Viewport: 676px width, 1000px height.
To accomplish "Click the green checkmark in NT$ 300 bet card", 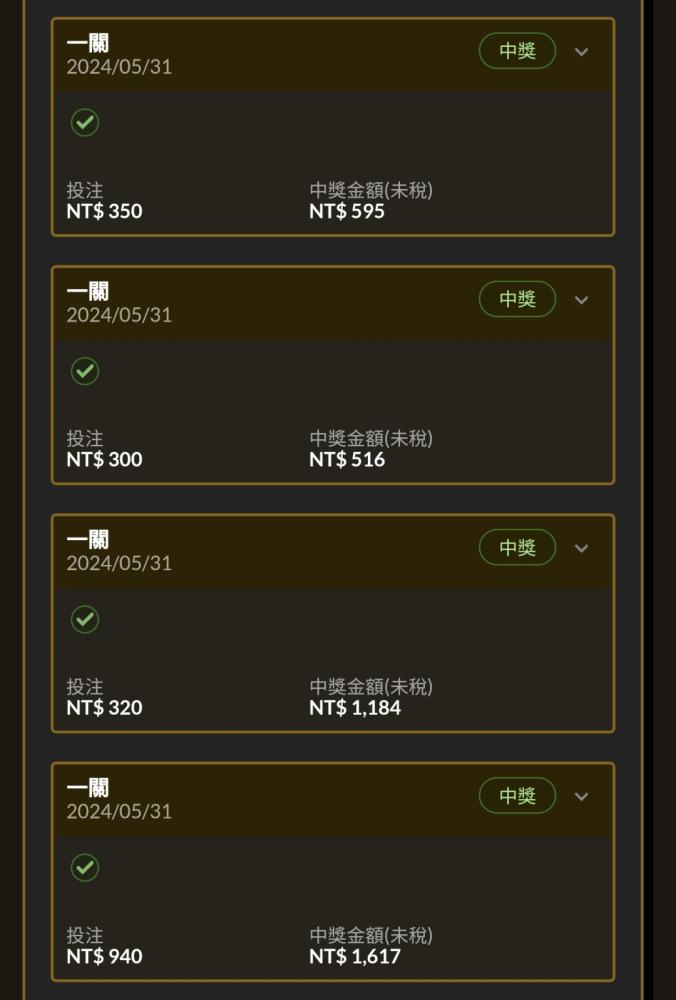I will point(85,371).
